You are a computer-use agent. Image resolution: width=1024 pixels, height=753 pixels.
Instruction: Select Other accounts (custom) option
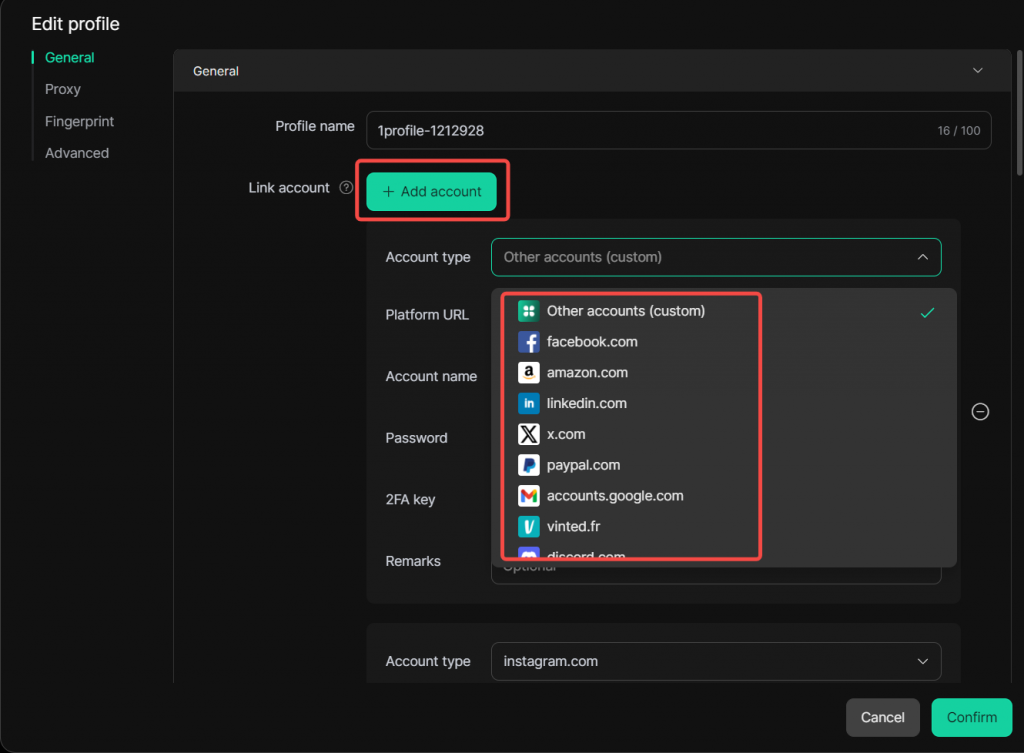click(625, 311)
